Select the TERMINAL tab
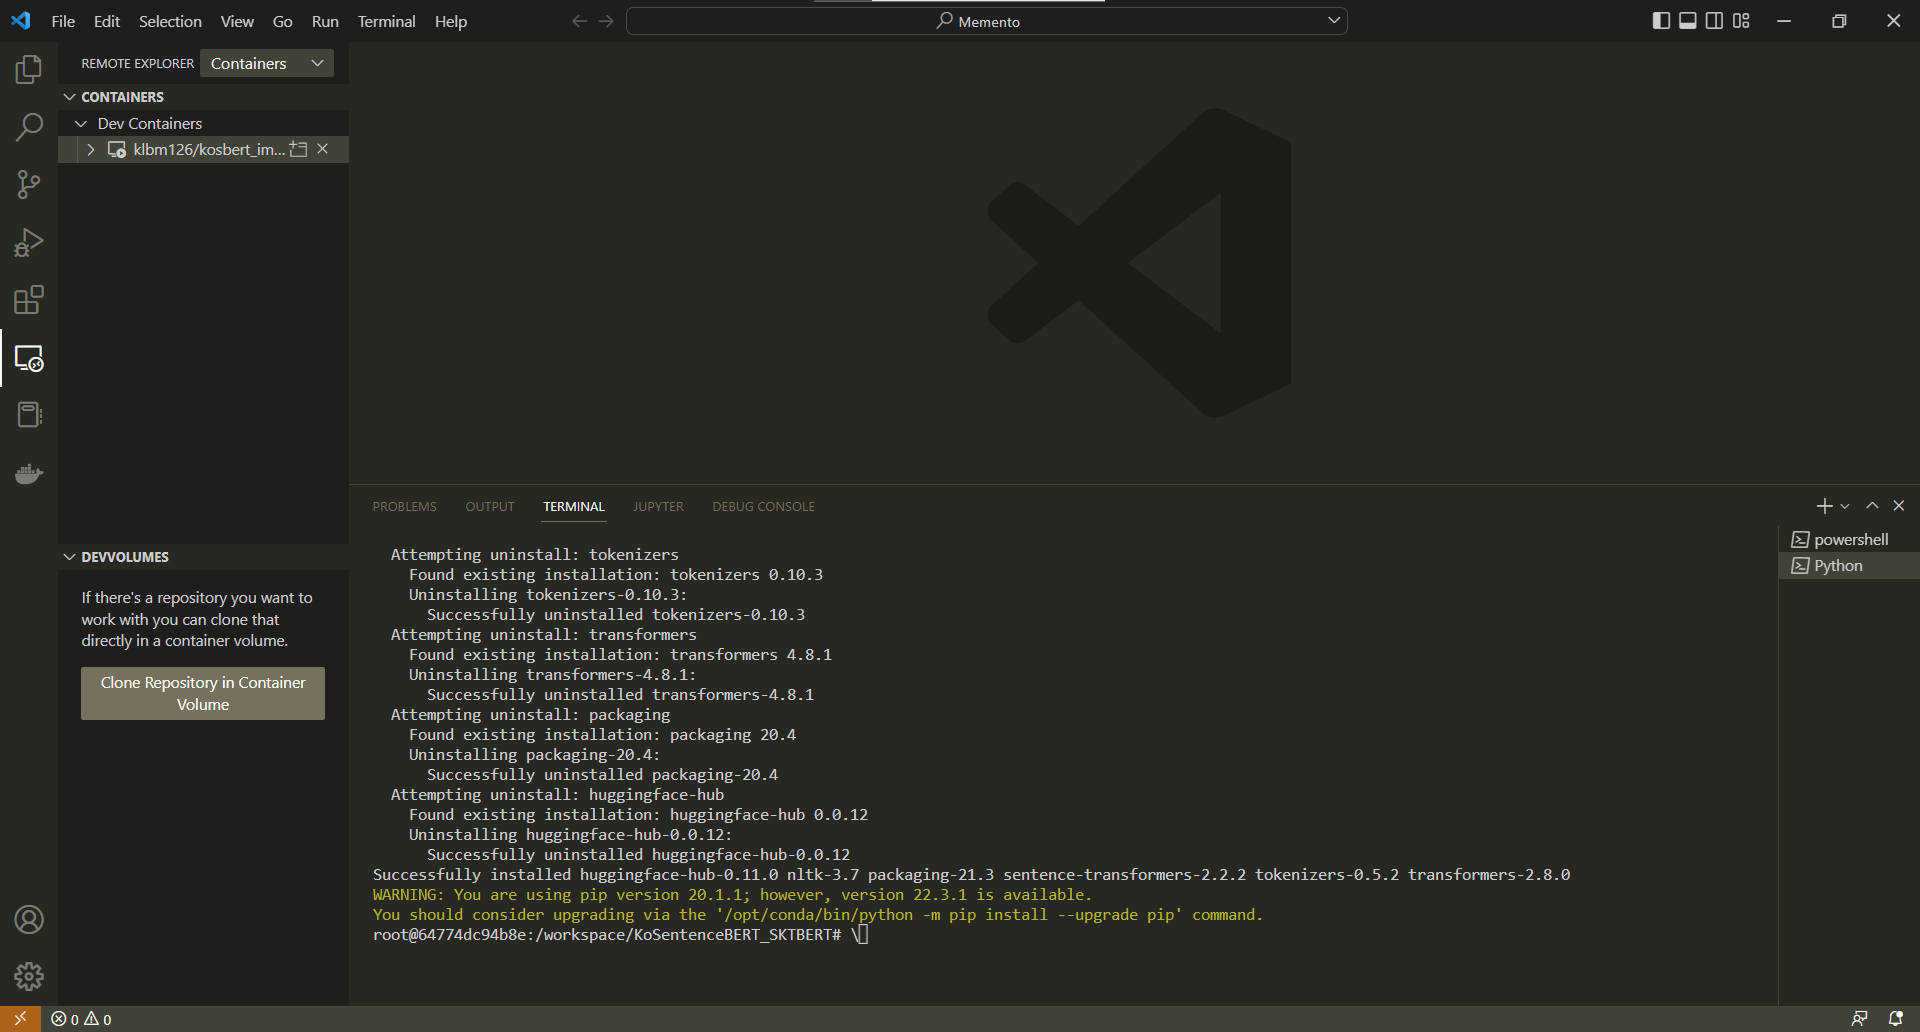Viewport: 1920px width, 1032px height. (574, 507)
